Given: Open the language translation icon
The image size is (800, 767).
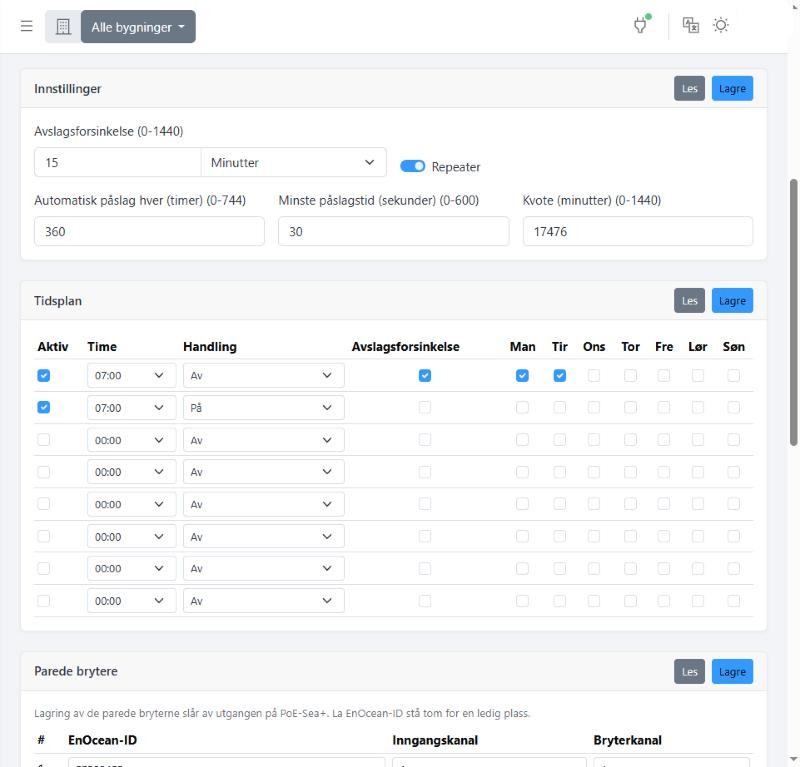Looking at the screenshot, I should point(691,24).
